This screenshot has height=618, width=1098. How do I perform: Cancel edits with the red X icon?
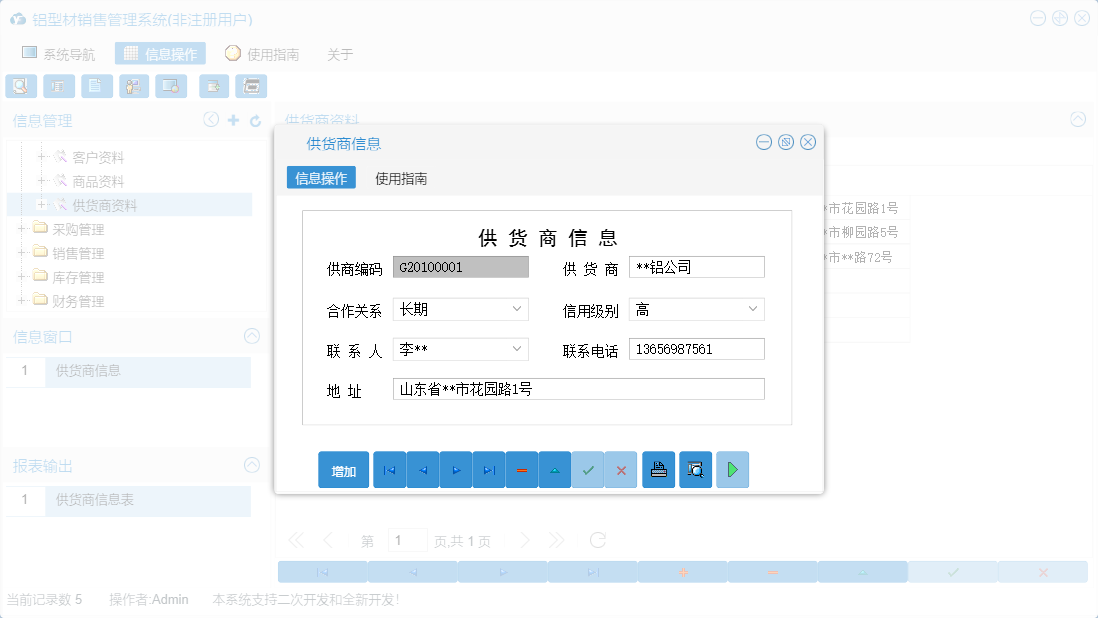coord(621,469)
